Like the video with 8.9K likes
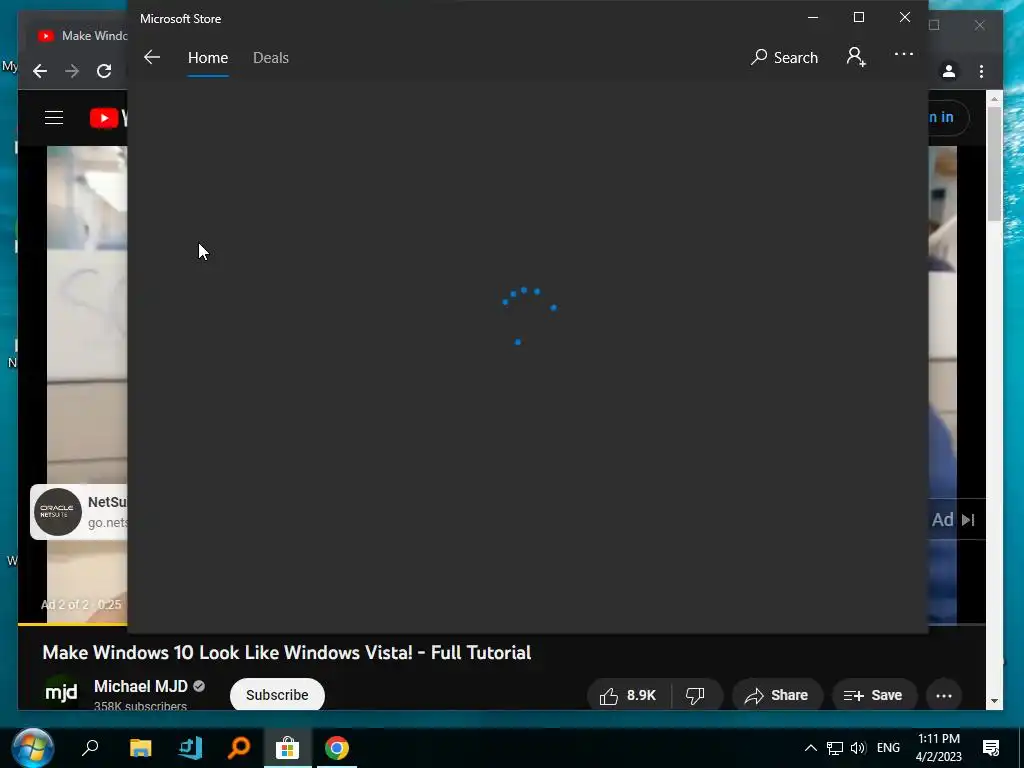 [628, 696]
